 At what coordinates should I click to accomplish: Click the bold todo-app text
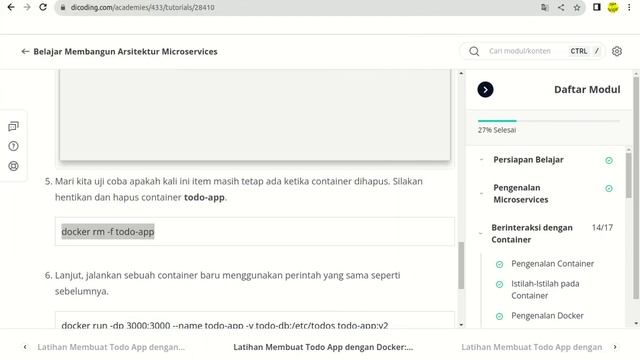coord(204,197)
